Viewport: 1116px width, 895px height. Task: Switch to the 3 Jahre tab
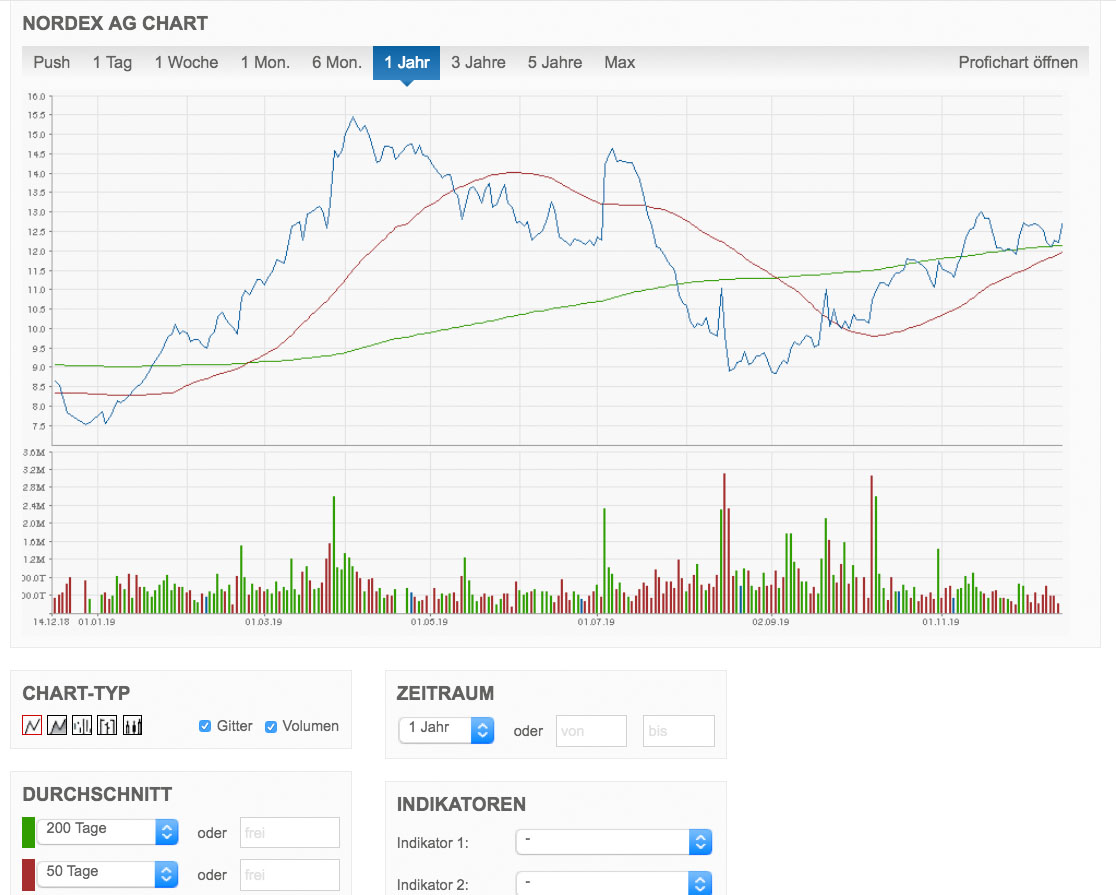pyautogui.click(x=478, y=63)
